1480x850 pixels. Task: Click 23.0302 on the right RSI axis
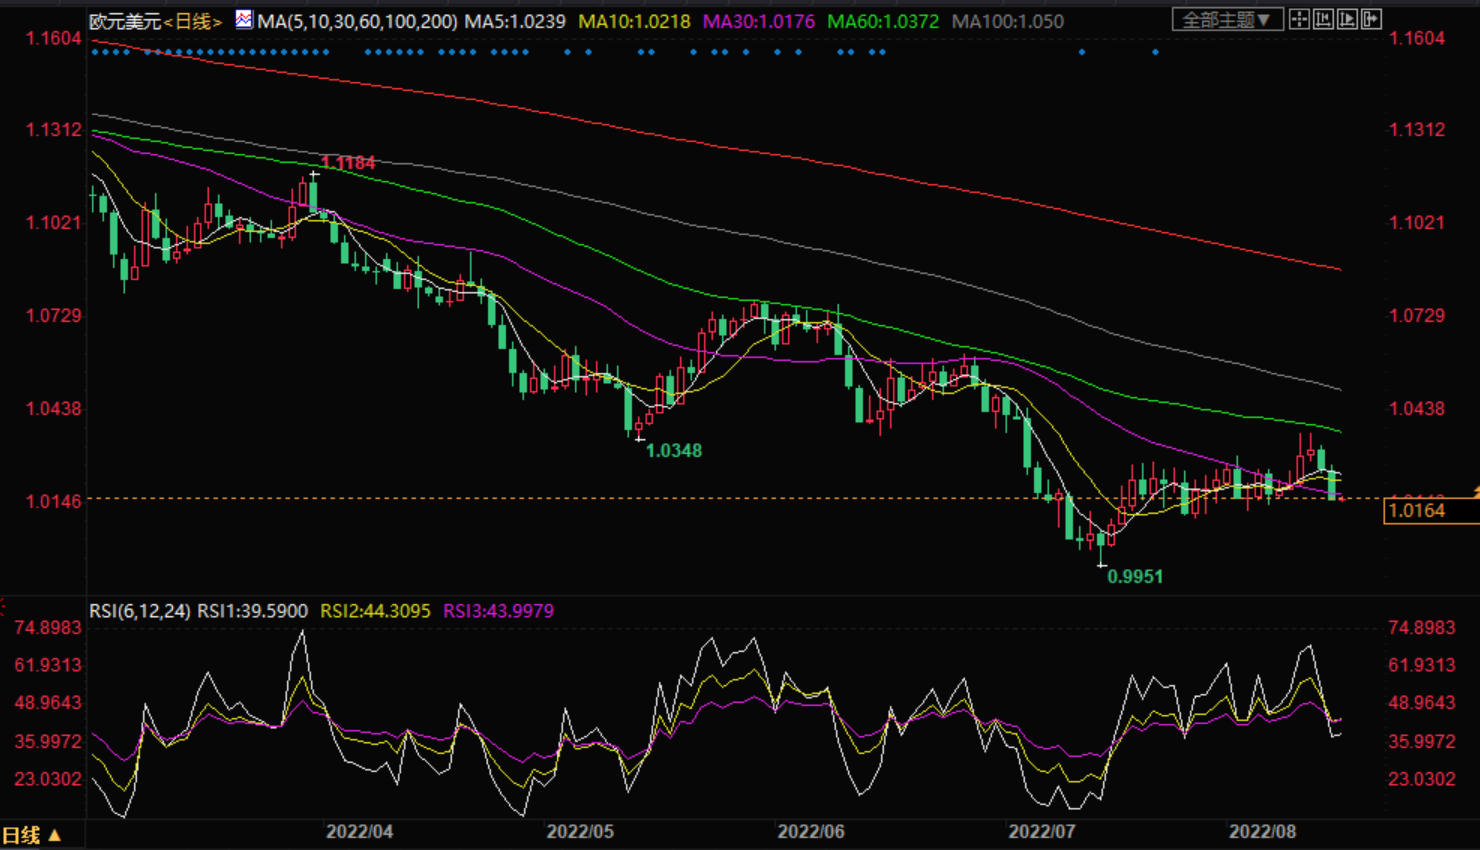[1421, 778]
